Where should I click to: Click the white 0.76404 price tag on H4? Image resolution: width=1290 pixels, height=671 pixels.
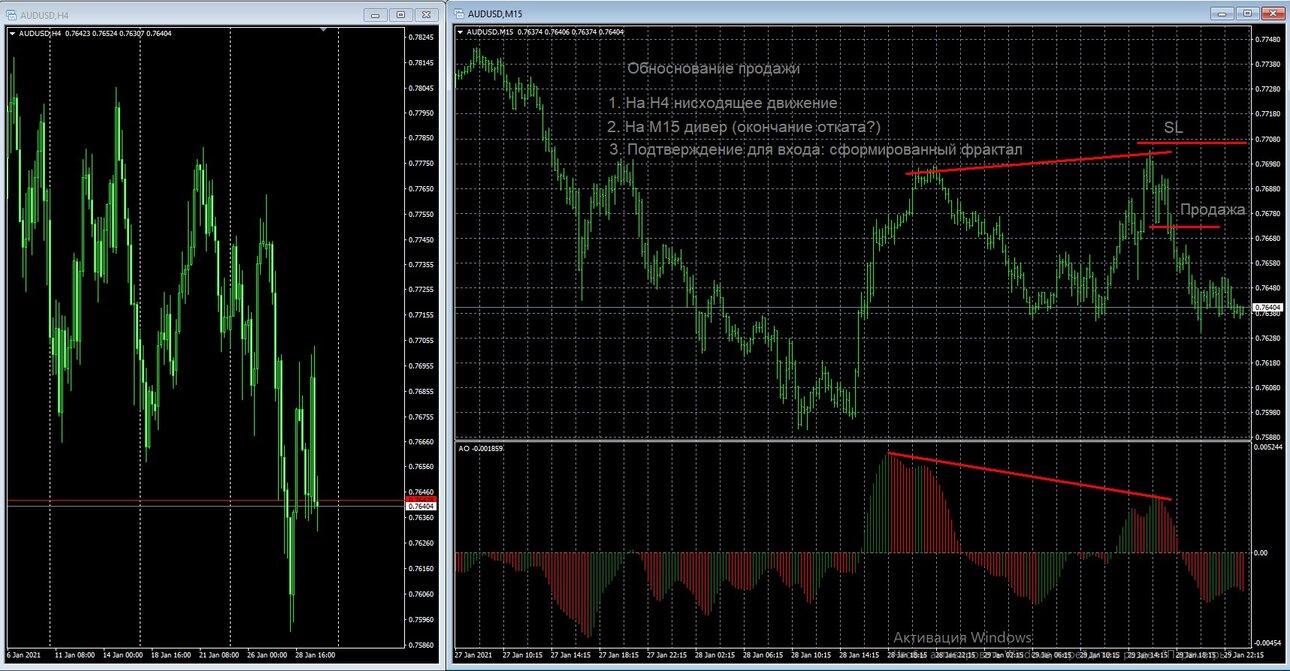click(x=422, y=507)
